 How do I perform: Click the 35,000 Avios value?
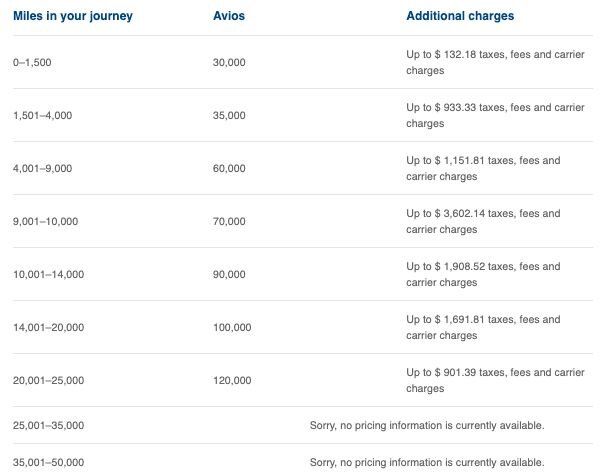tap(229, 115)
